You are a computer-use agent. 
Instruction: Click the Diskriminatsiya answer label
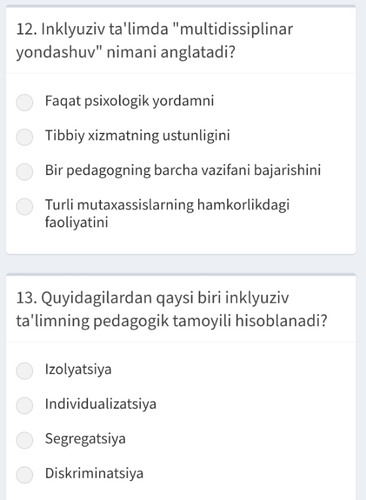[x=94, y=473]
